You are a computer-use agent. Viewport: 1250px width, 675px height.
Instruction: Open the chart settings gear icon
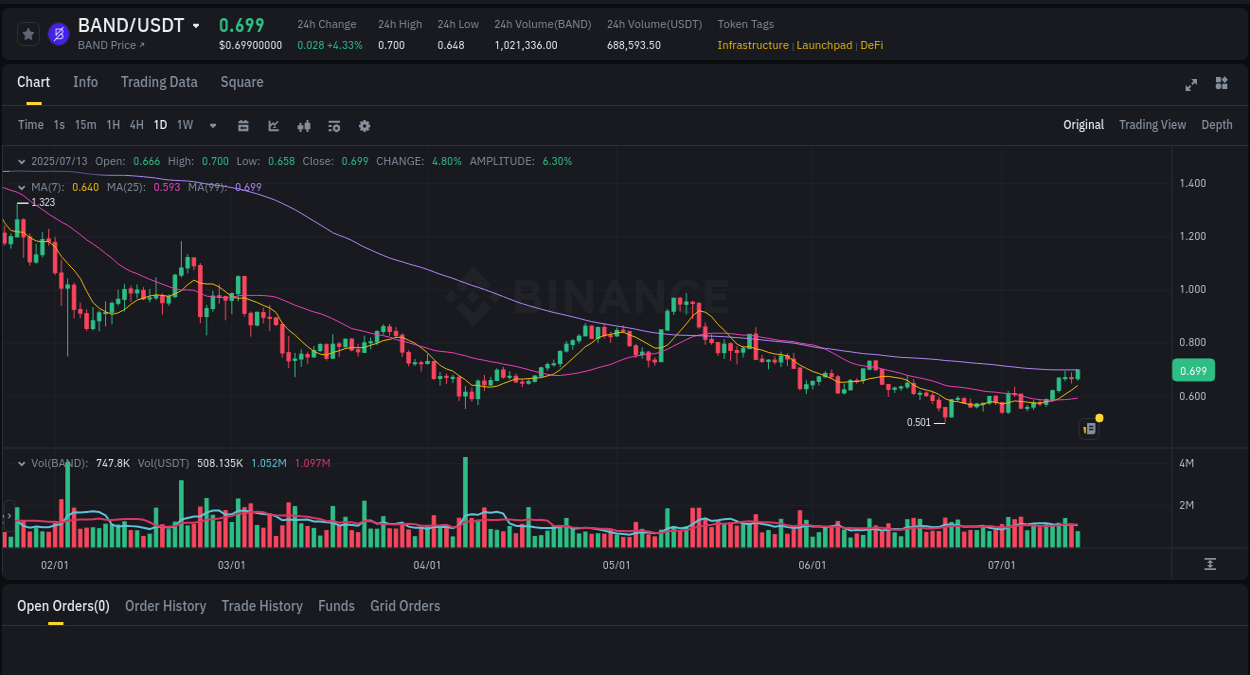pyautogui.click(x=364, y=125)
